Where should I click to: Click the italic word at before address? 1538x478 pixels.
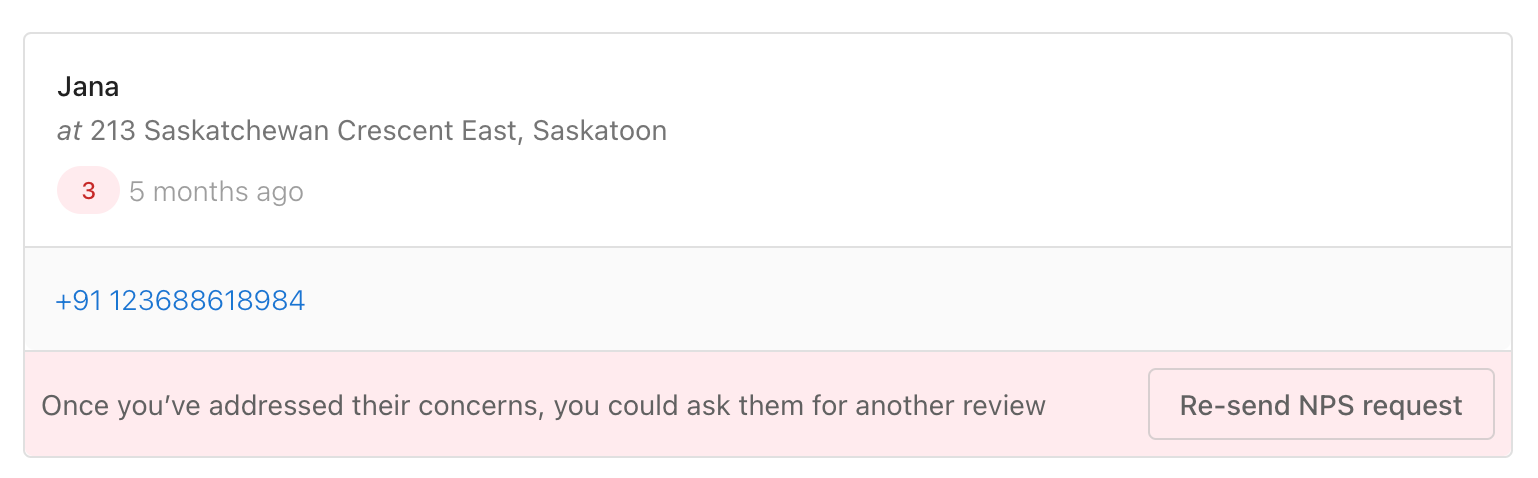[x=69, y=131]
